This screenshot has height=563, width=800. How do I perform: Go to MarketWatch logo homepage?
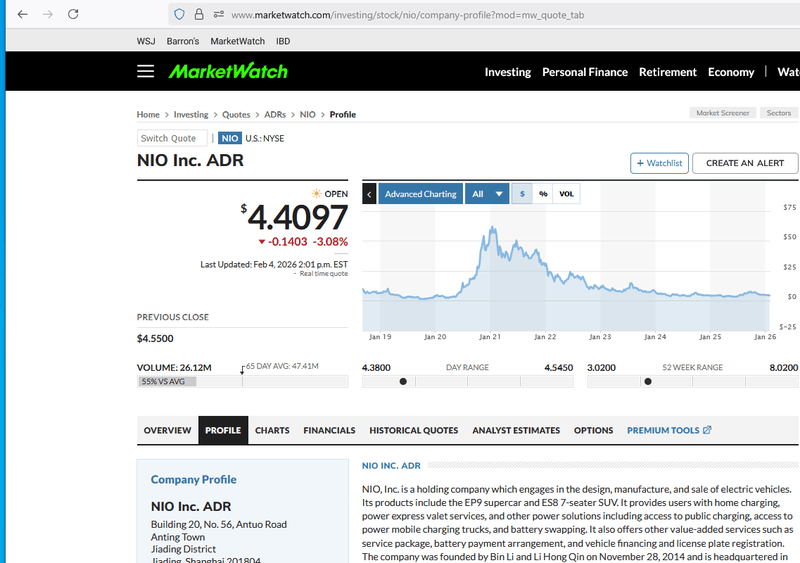(228, 71)
